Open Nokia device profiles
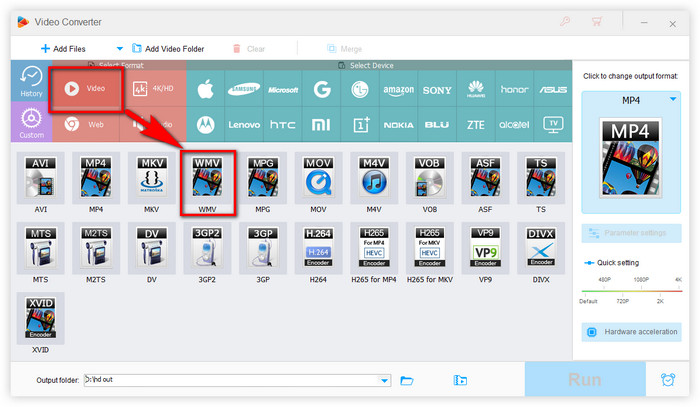Viewport: 700px width, 407px height. pos(398,125)
